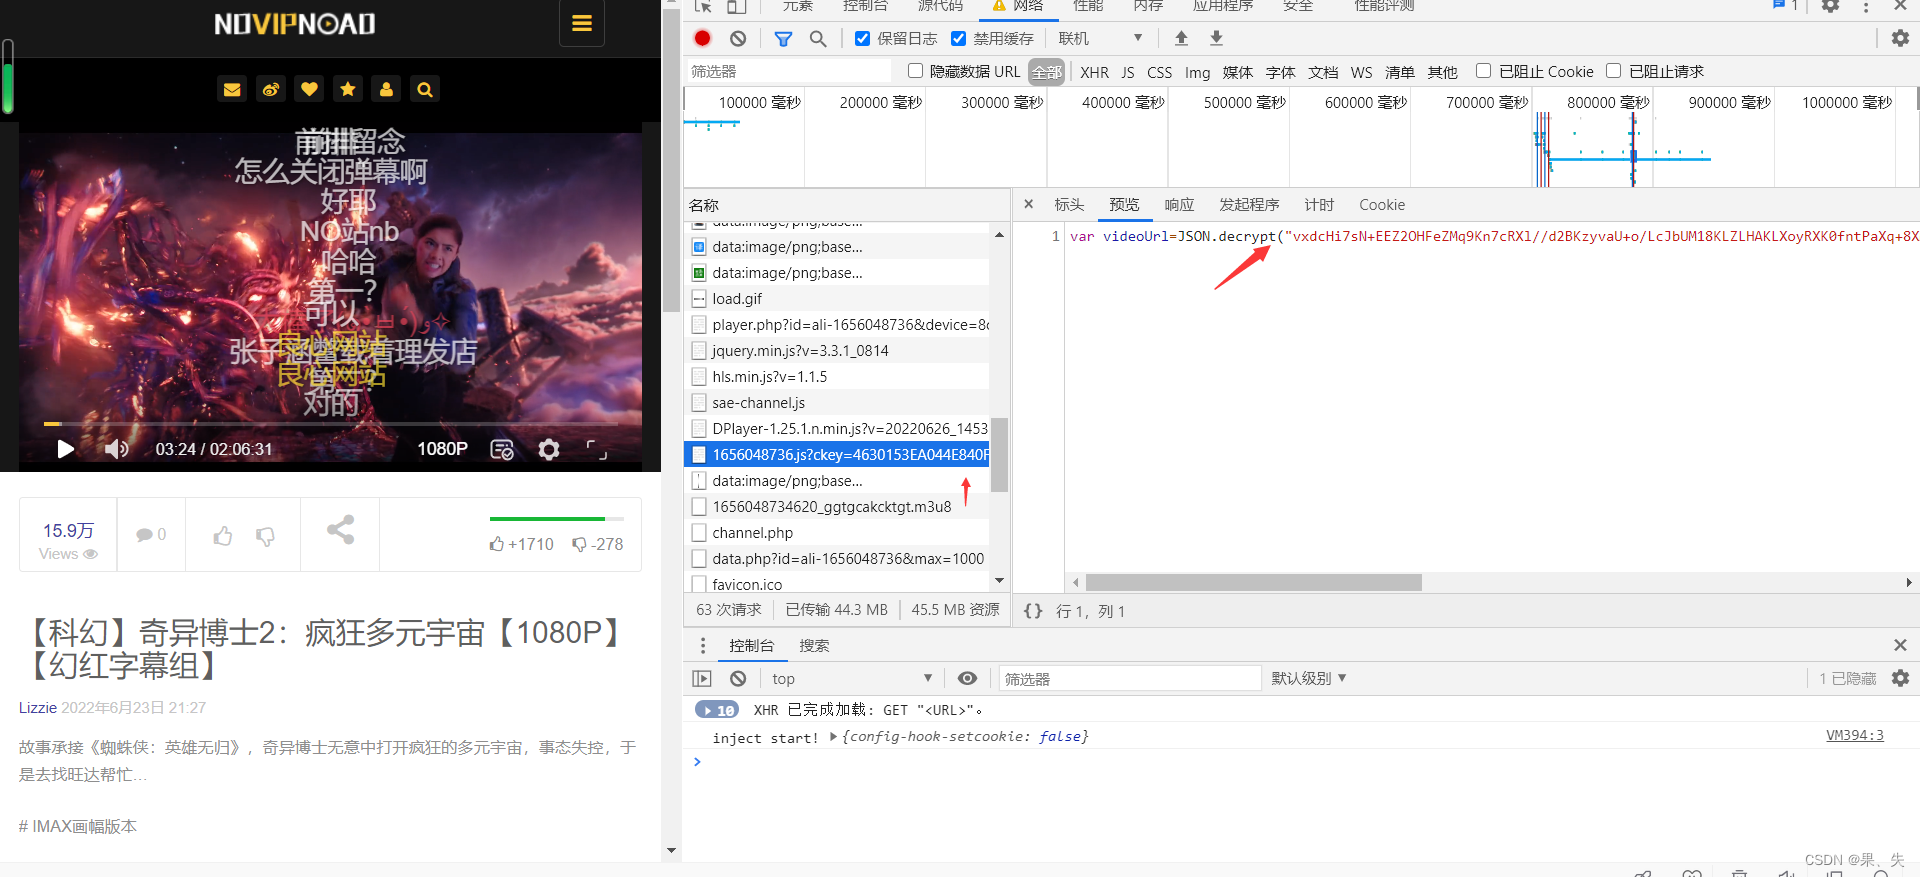The width and height of the screenshot is (1920, 877).
Task: Click the thumbs-down dislike icon
Action: pyautogui.click(x=265, y=536)
